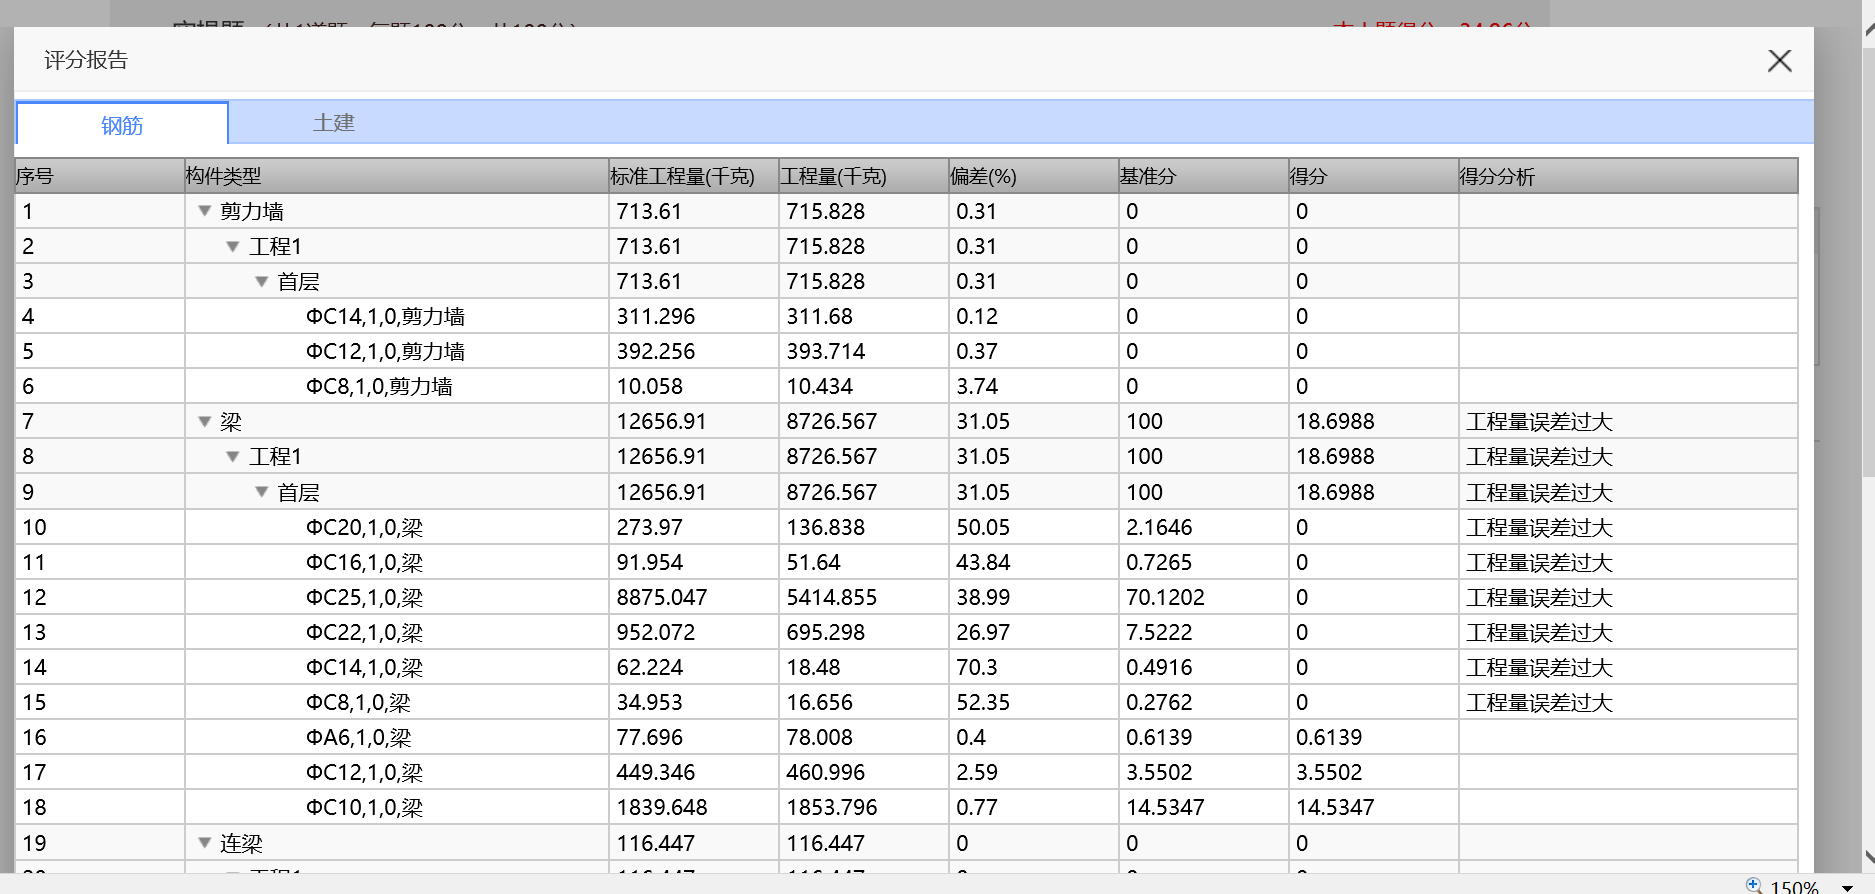Screen dimensions: 1875x894
Task: Select the ΦC25,1,0,梁 row
Action: point(906,597)
